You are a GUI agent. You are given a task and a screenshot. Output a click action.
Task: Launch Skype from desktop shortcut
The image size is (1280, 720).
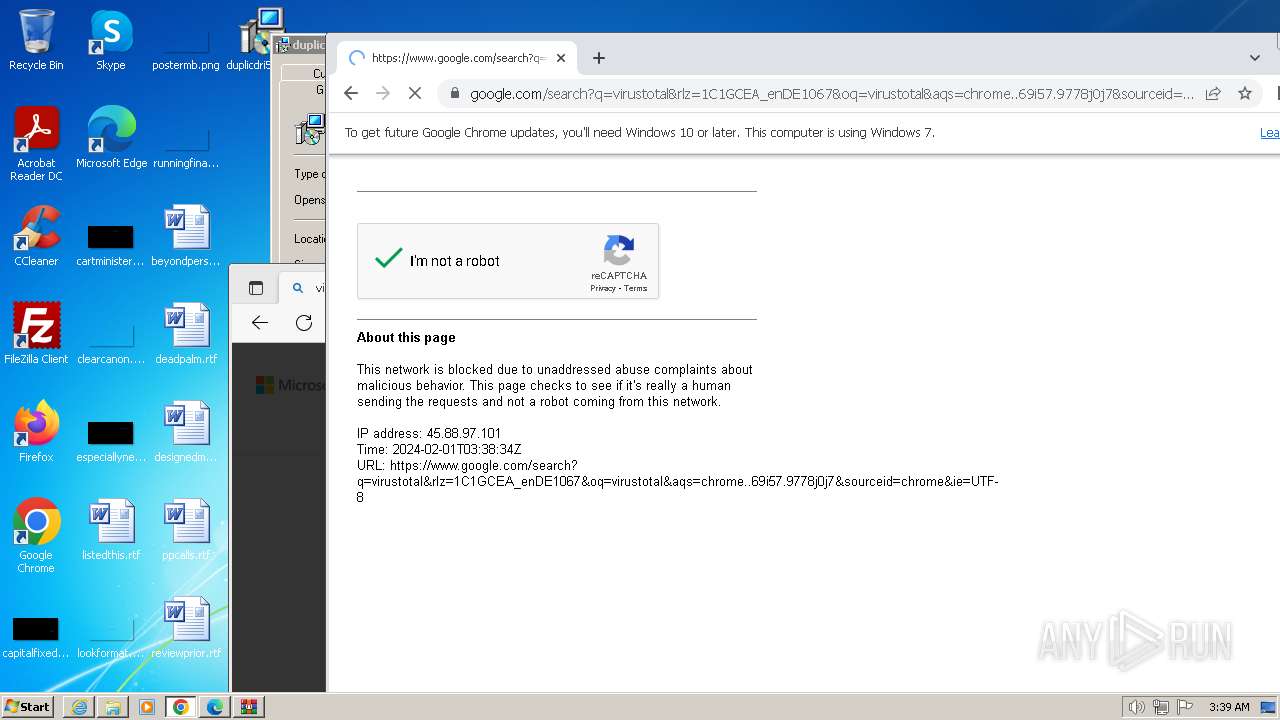(x=111, y=41)
